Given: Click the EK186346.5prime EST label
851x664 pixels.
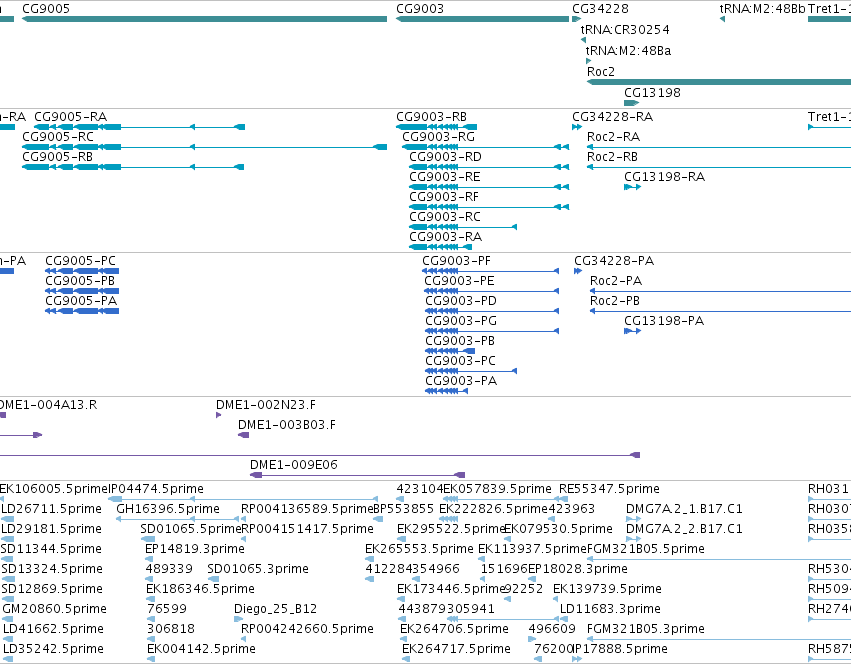Looking at the screenshot, I should pyautogui.click(x=200, y=589).
